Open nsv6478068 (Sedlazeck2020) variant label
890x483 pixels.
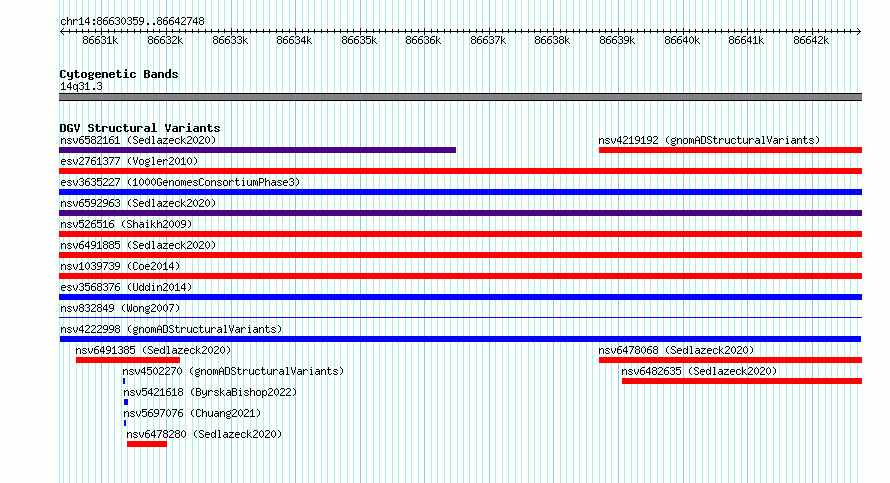pos(676,350)
